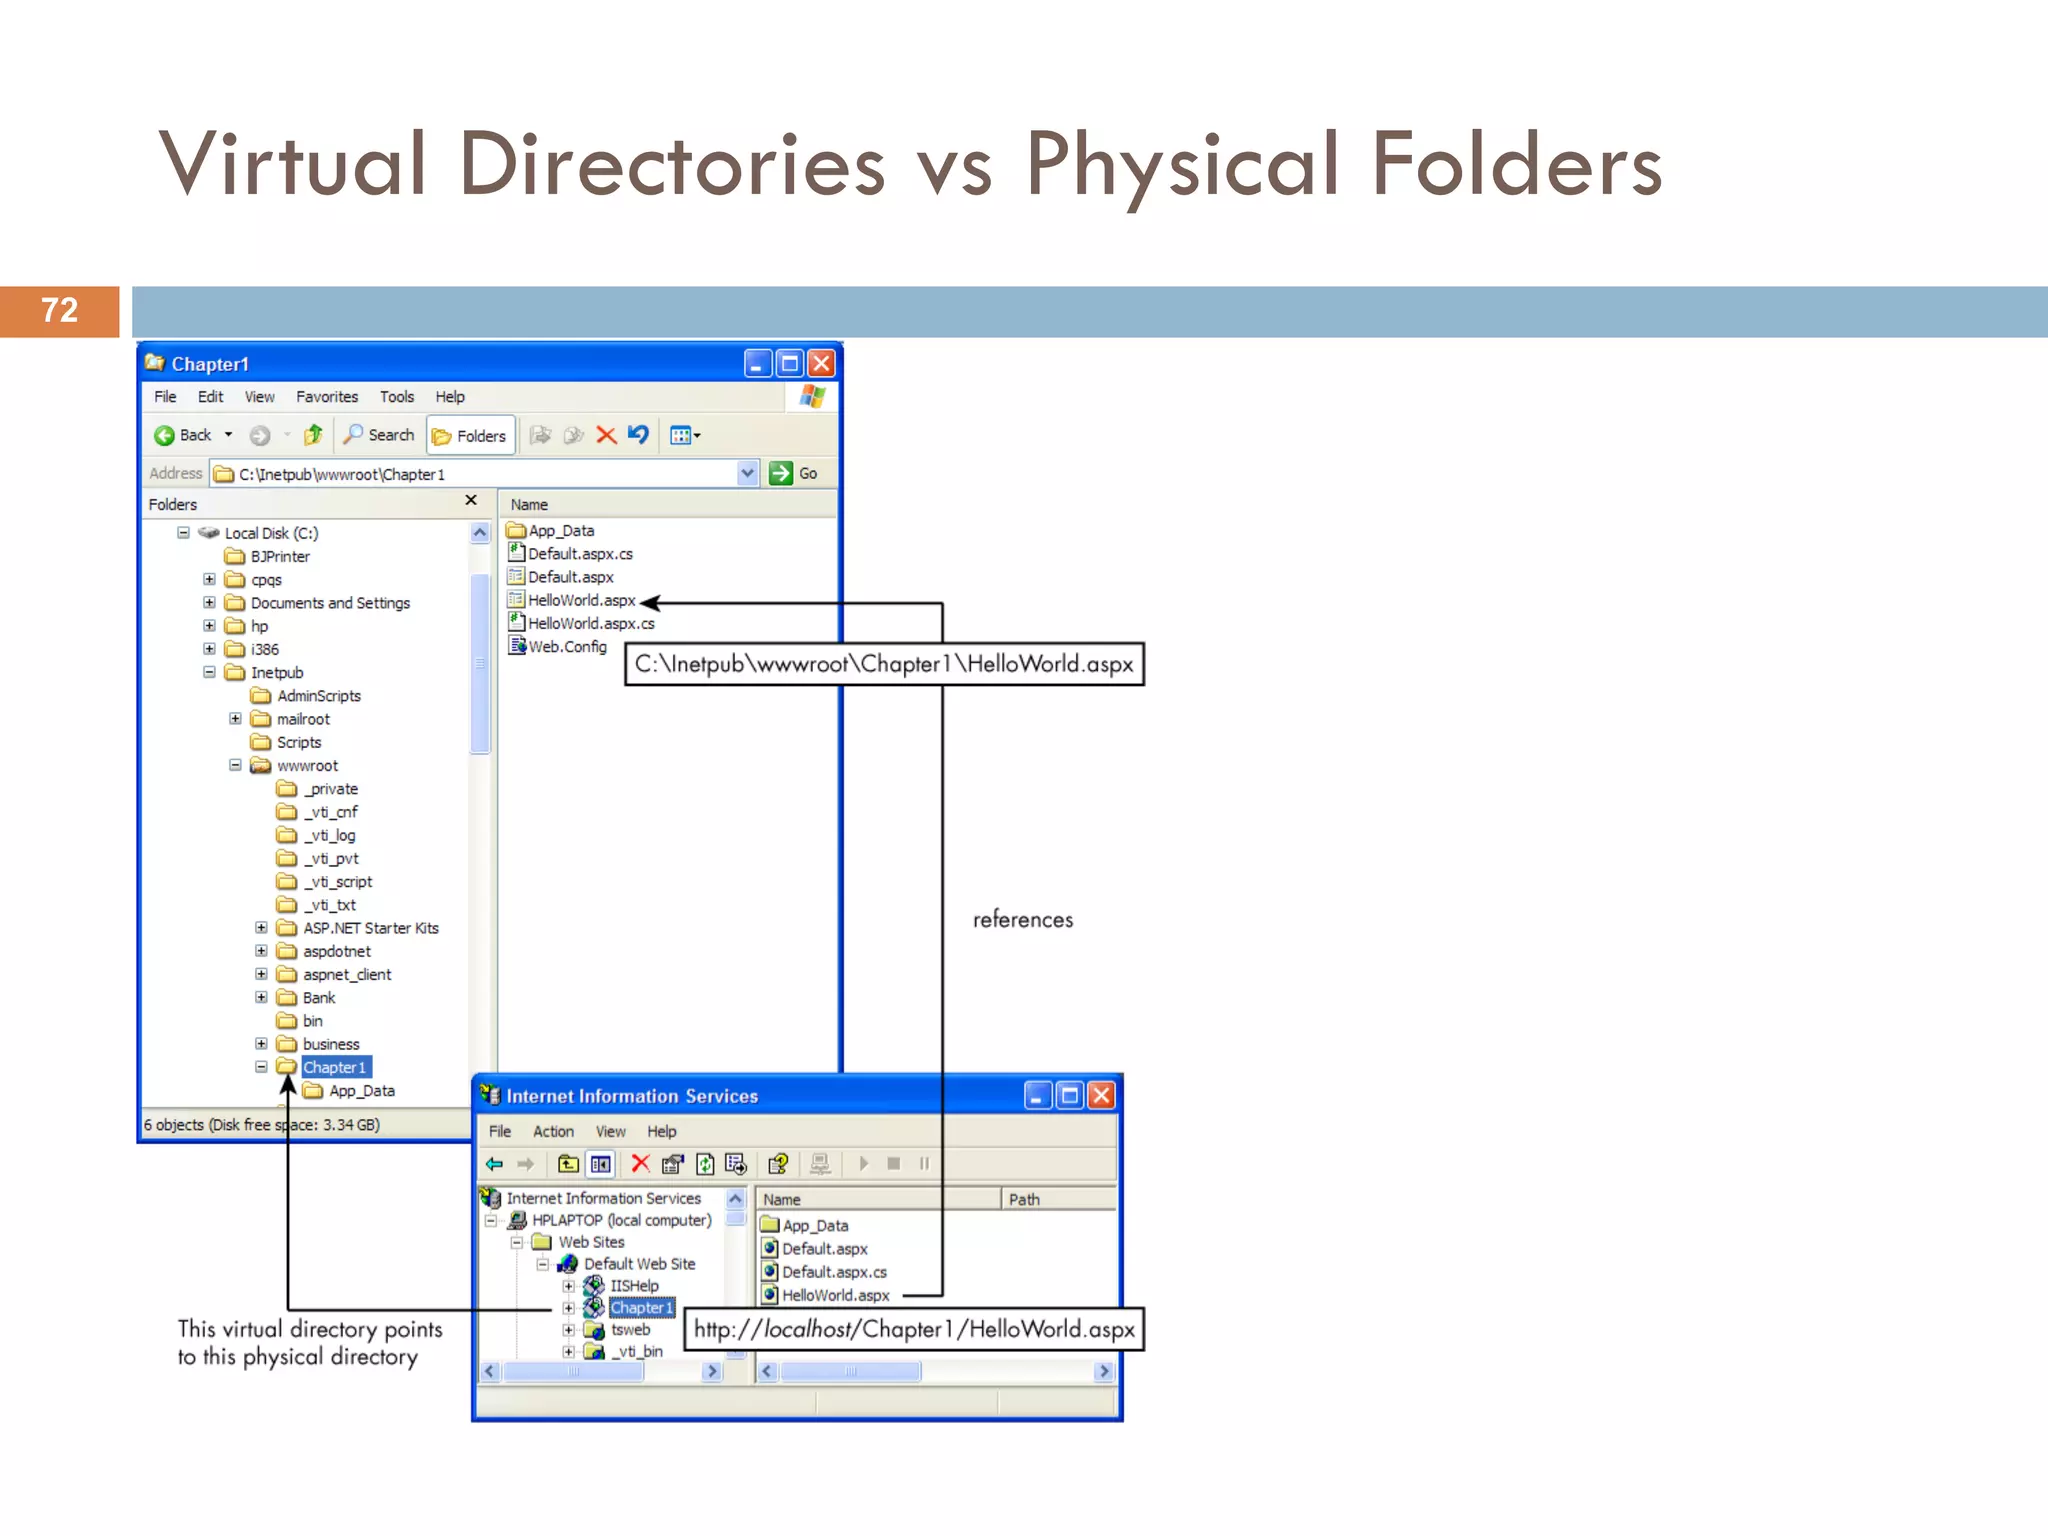Image resolution: width=2048 pixels, height=1536 pixels.
Task: Click IIS Stop item button
Action: tap(894, 1164)
